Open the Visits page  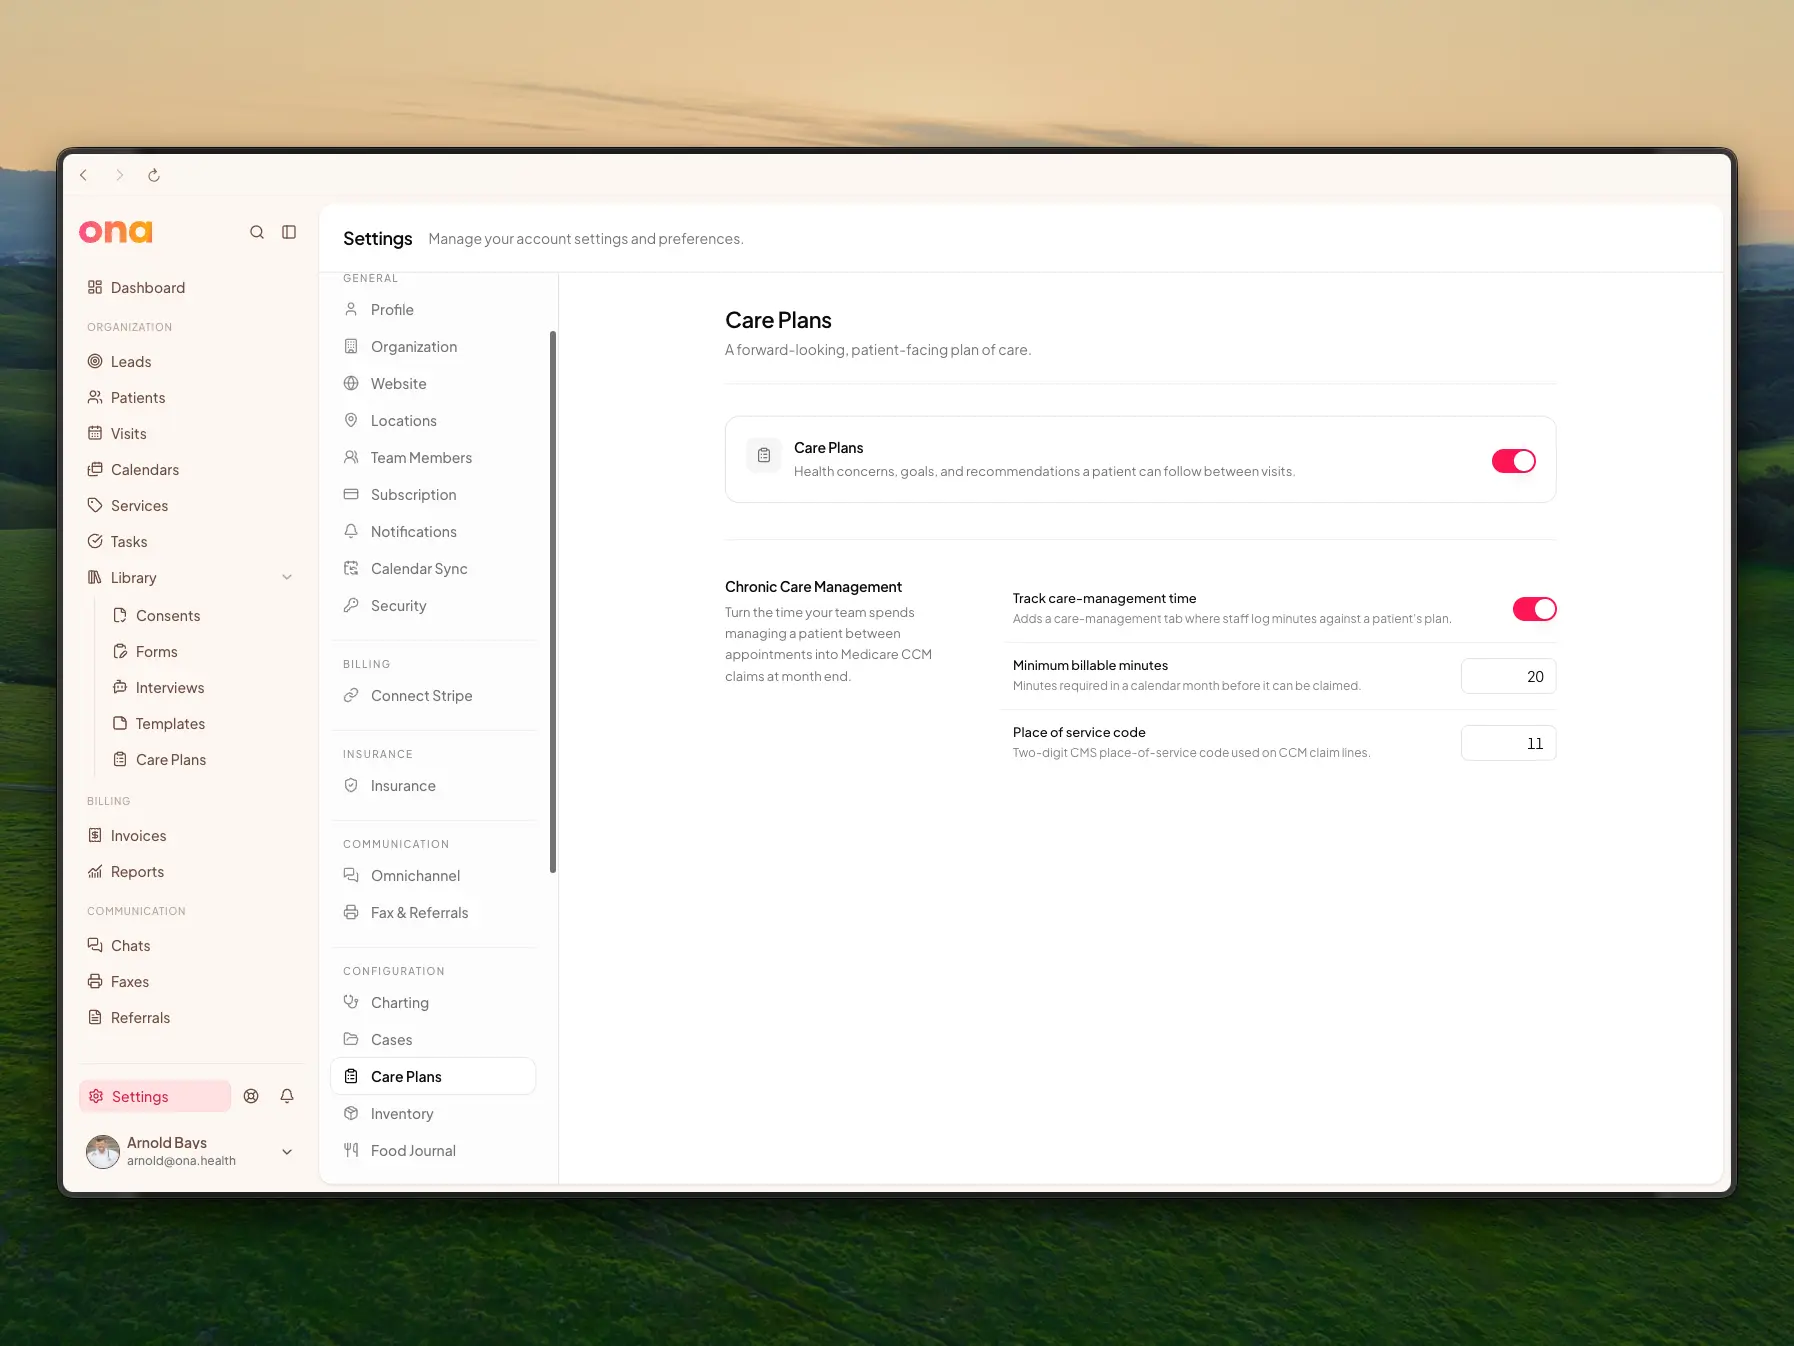point(190,434)
